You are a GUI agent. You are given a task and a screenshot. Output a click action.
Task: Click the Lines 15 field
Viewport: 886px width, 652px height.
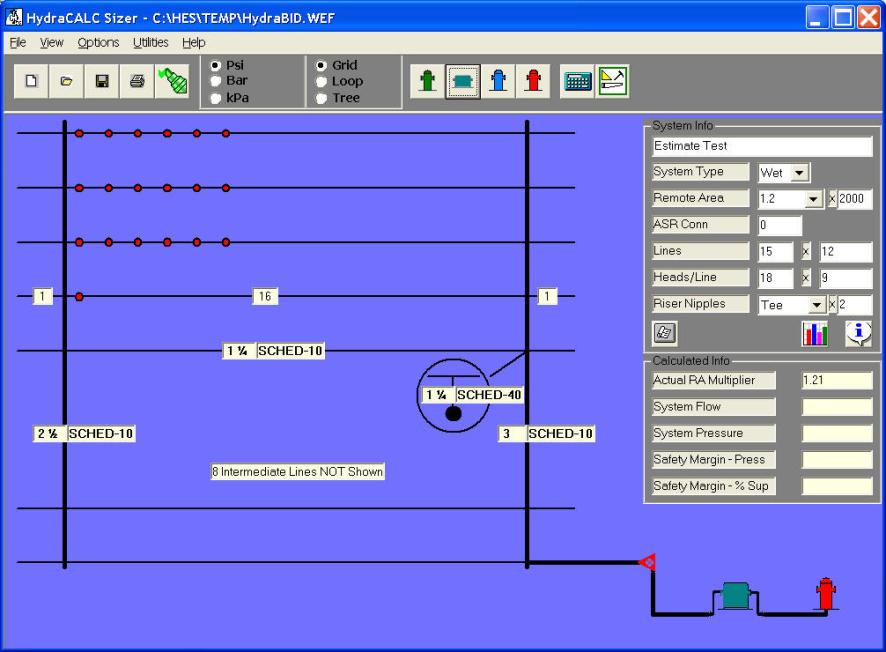[776, 252]
